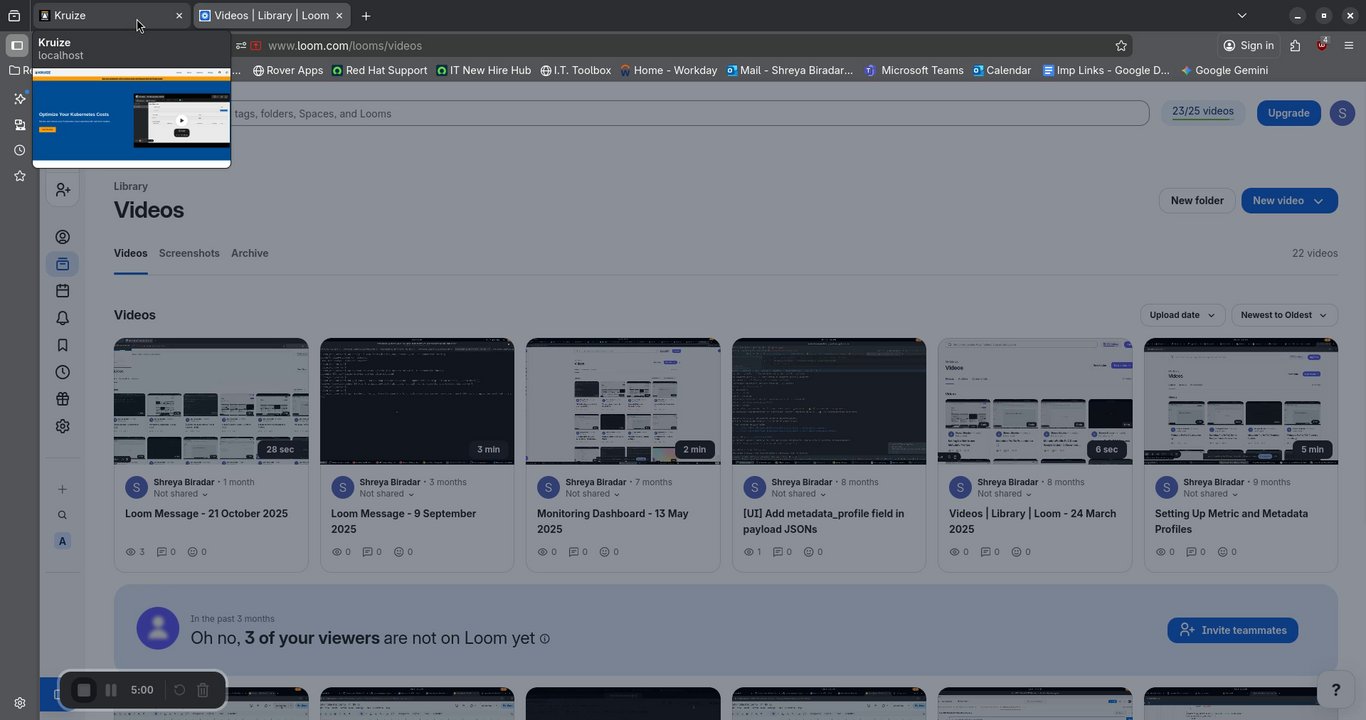The width and height of the screenshot is (1366, 720).
Task: Open a new browser tab
Action: (x=366, y=15)
